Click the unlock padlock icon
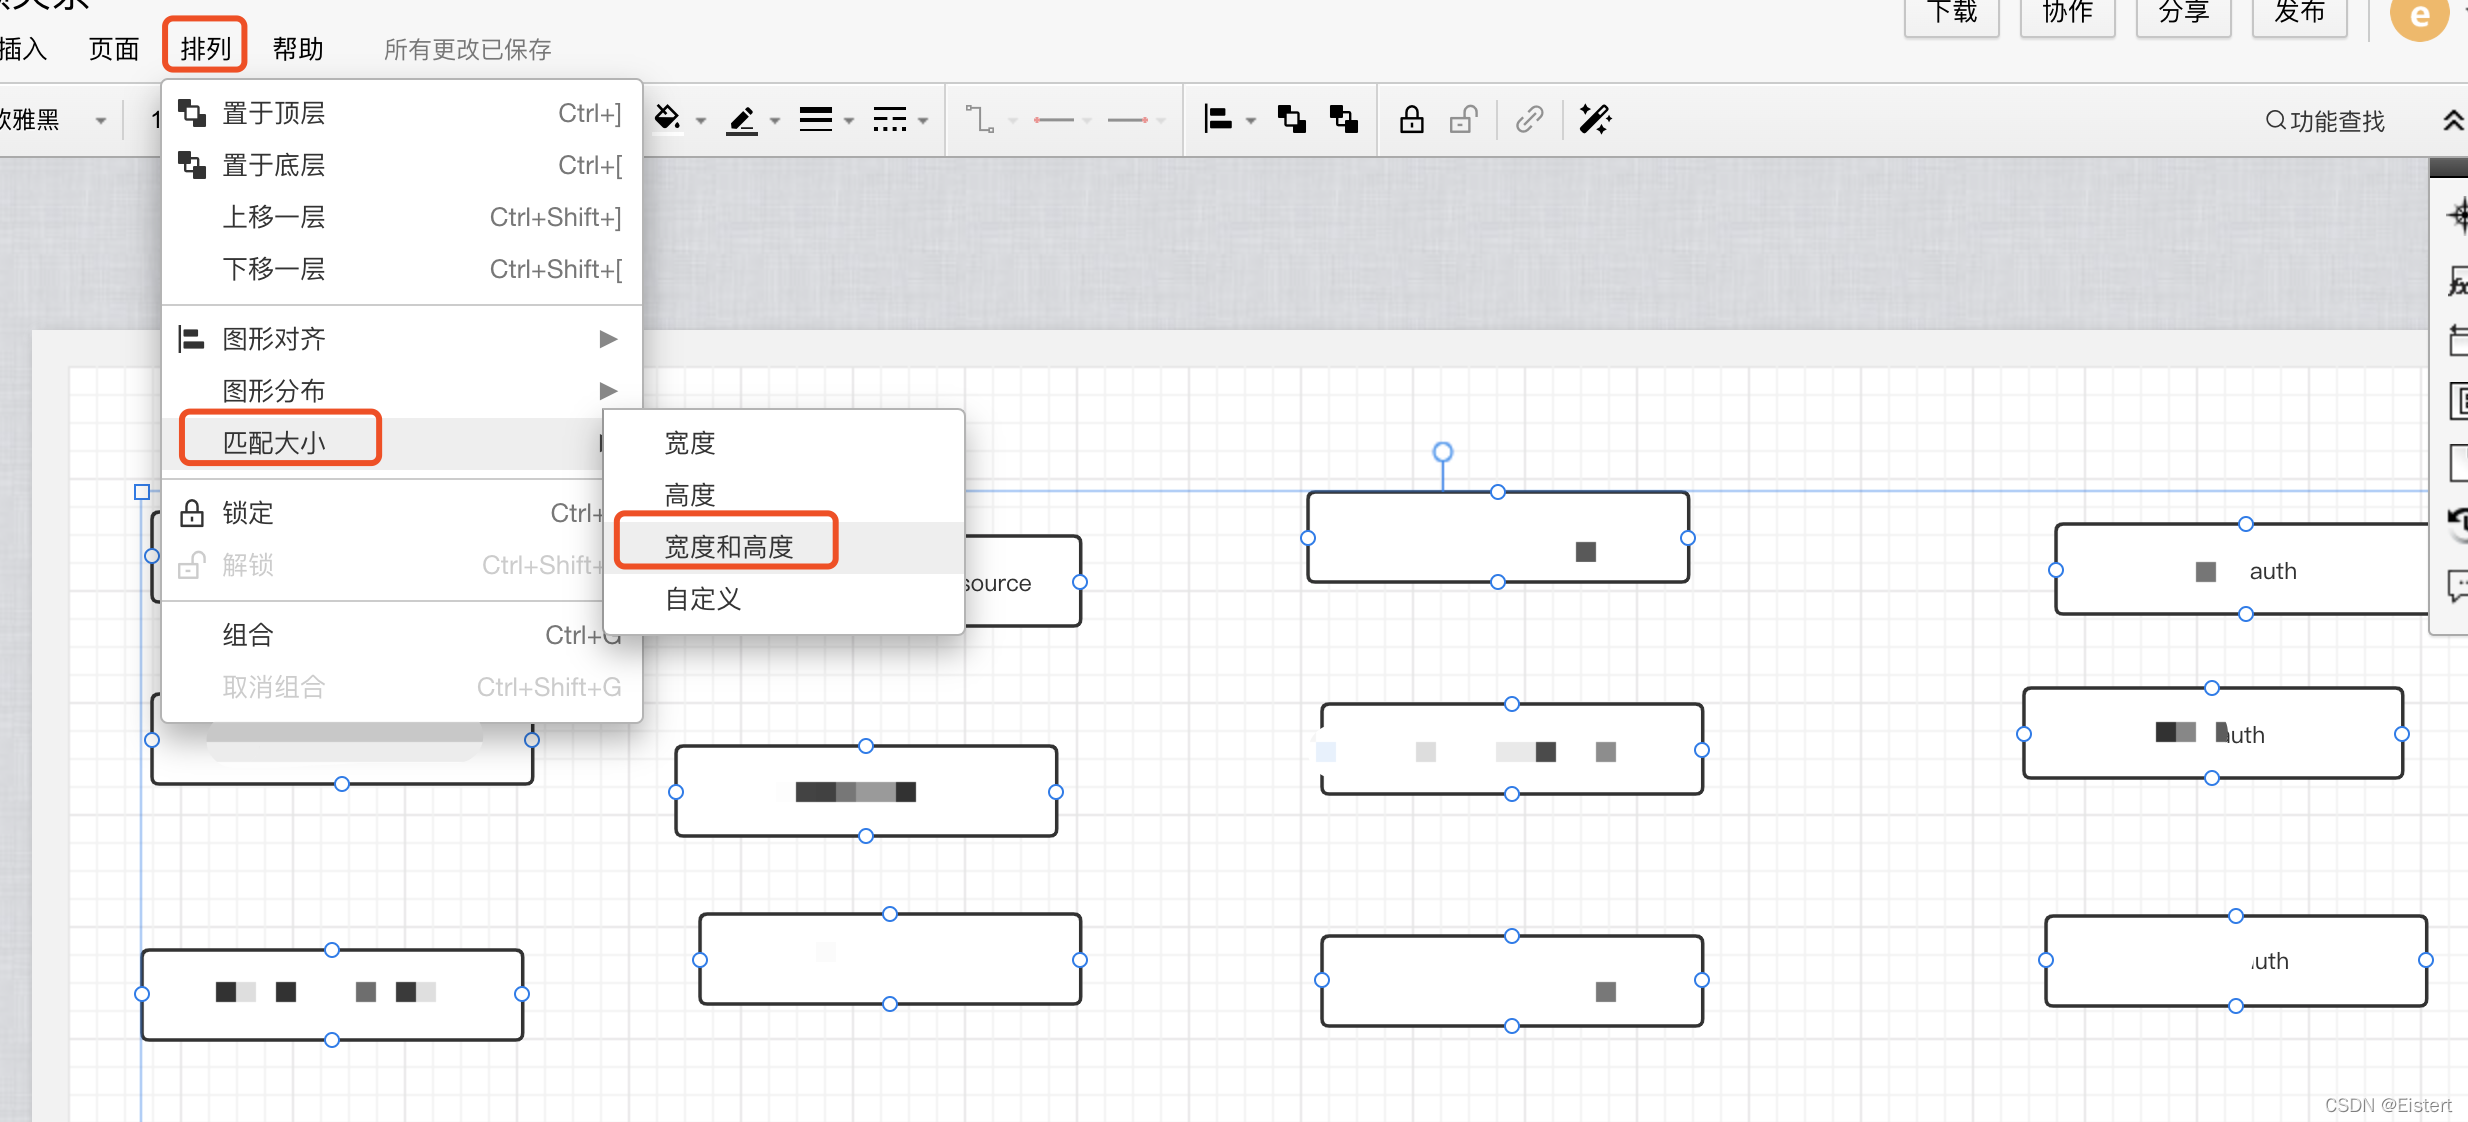The width and height of the screenshot is (2468, 1122). [x=1462, y=119]
